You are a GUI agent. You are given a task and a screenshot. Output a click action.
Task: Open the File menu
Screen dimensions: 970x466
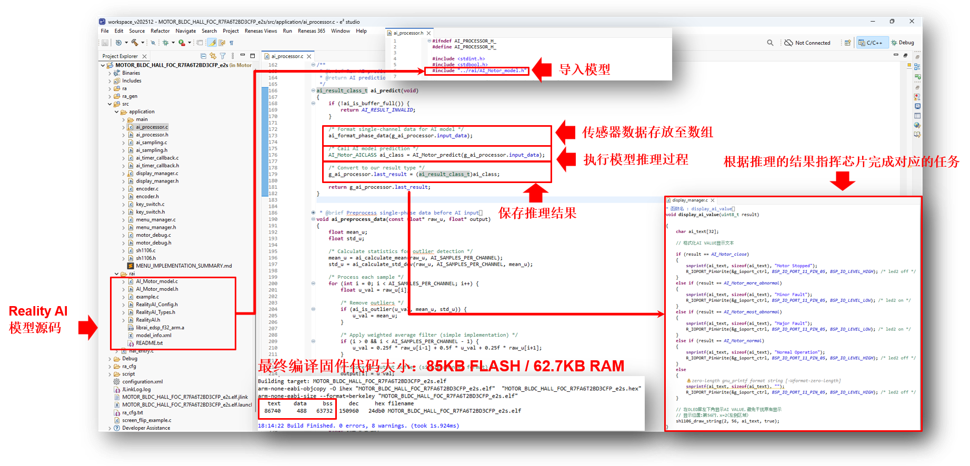click(104, 30)
